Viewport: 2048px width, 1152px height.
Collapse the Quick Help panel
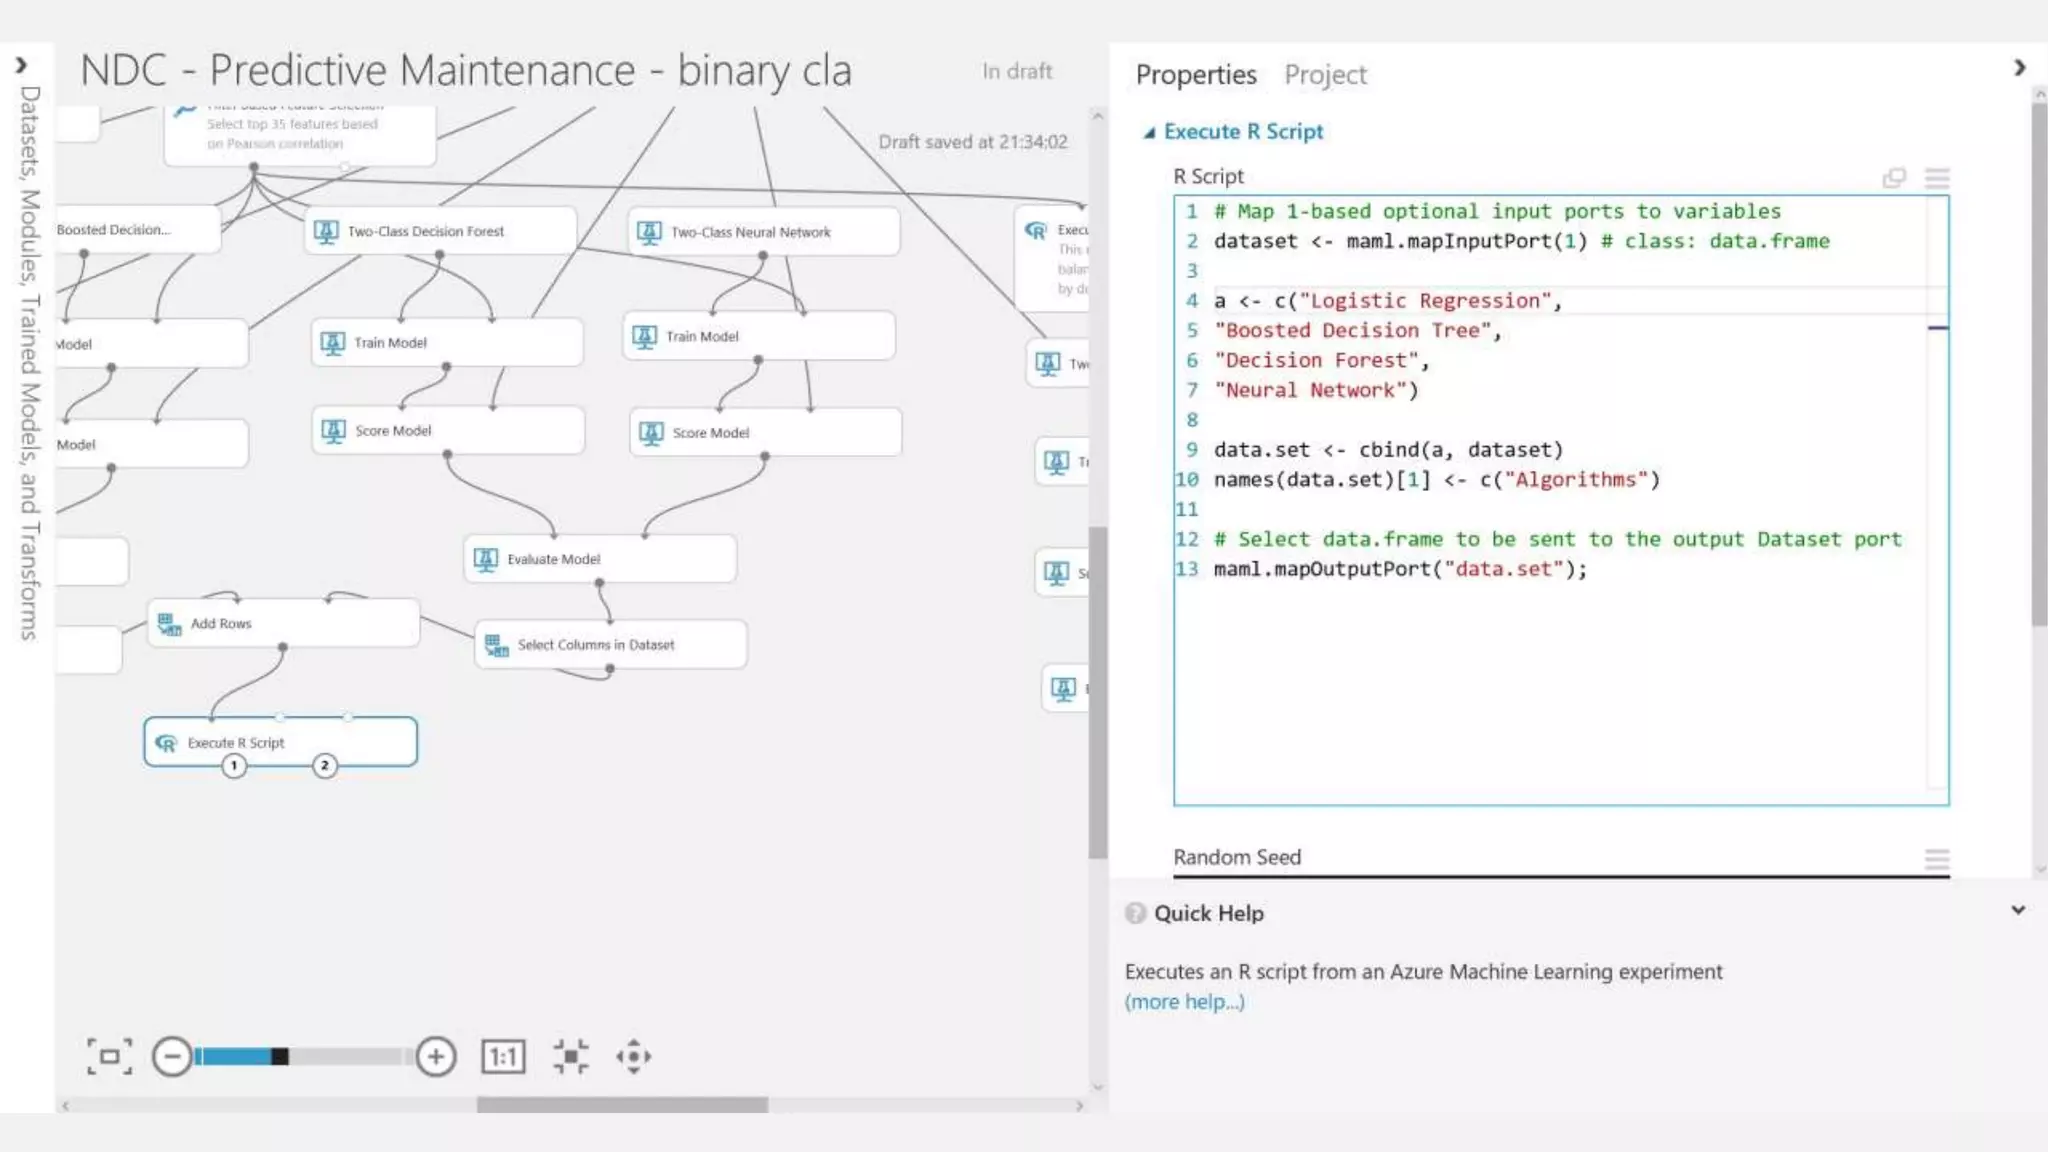coord(2018,911)
